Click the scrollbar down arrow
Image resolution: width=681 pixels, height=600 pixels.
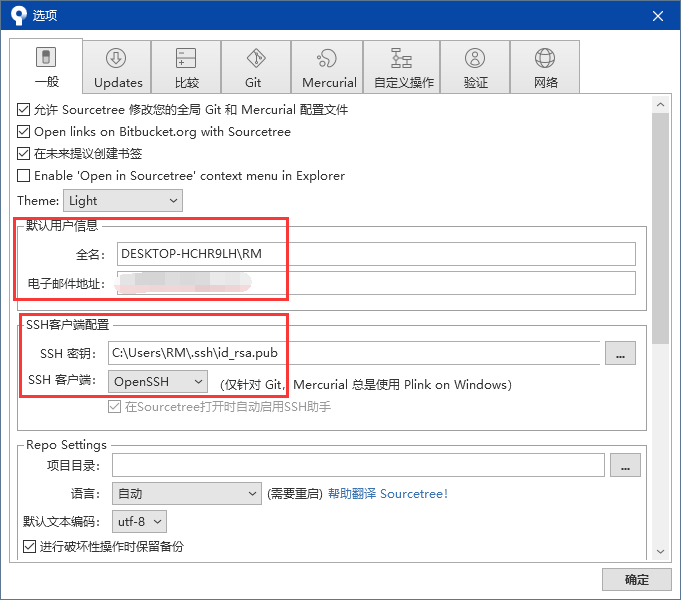point(661,551)
